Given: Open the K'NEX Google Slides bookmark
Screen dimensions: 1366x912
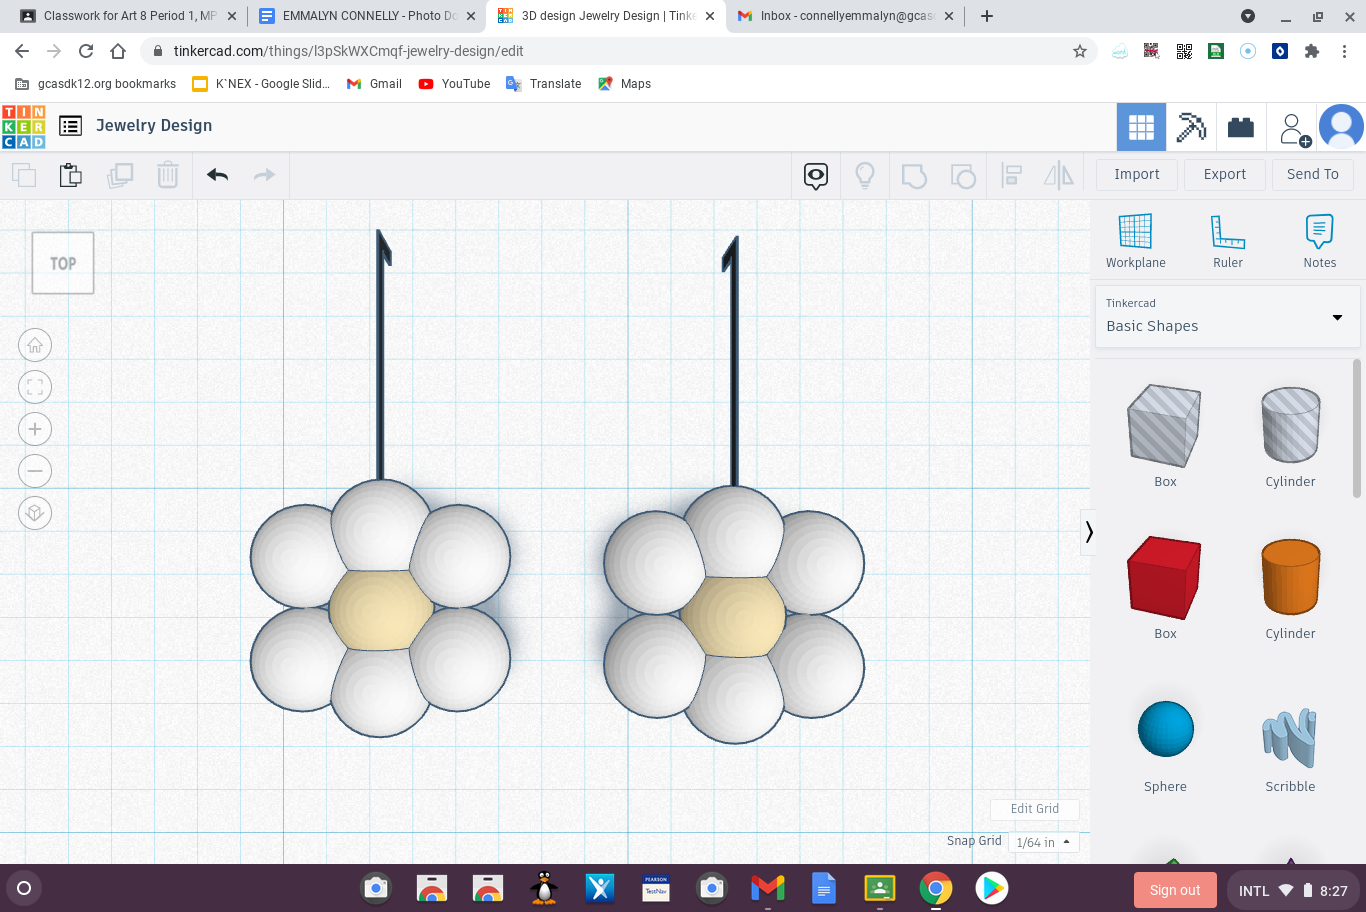Looking at the screenshot, I should pyautogui.click(x=261, y=84).
